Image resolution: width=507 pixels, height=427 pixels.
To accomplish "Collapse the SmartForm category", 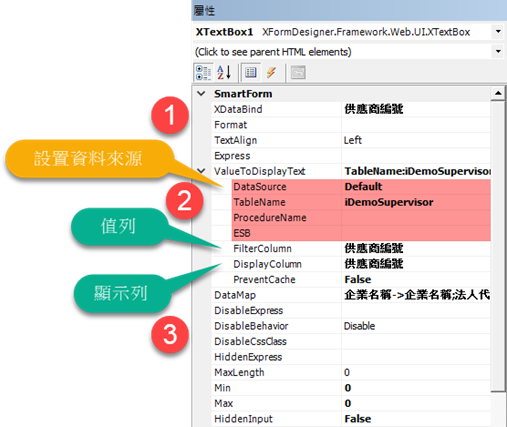I will tap(201, 94).
